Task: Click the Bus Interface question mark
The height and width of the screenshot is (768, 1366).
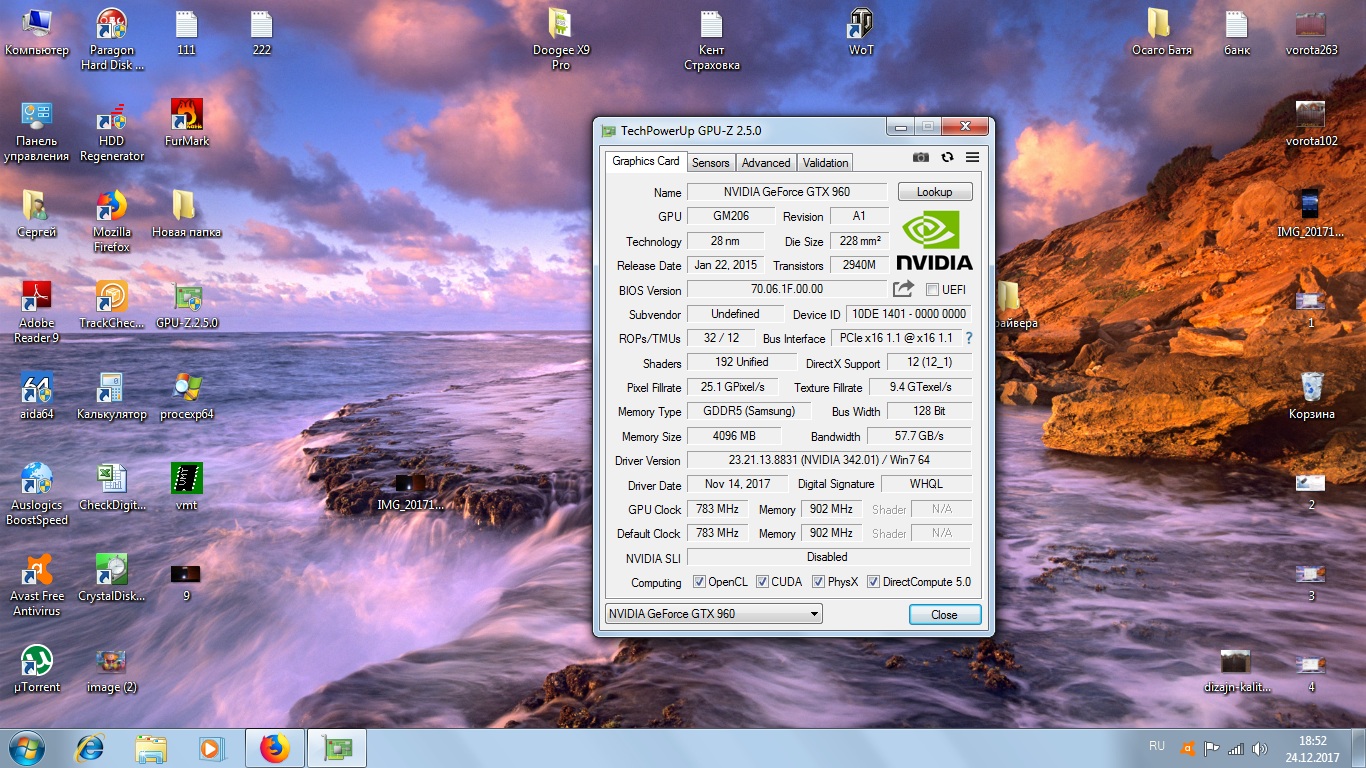Action: [968, 338]
